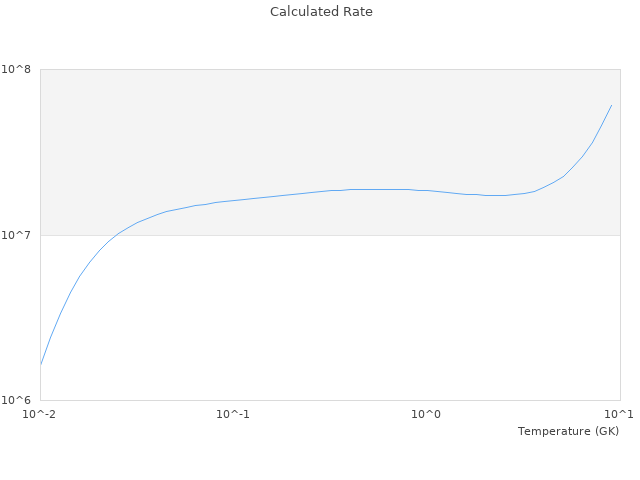Select the 10^1 x-axis tick label
The image size is (640, 480).
619,414
